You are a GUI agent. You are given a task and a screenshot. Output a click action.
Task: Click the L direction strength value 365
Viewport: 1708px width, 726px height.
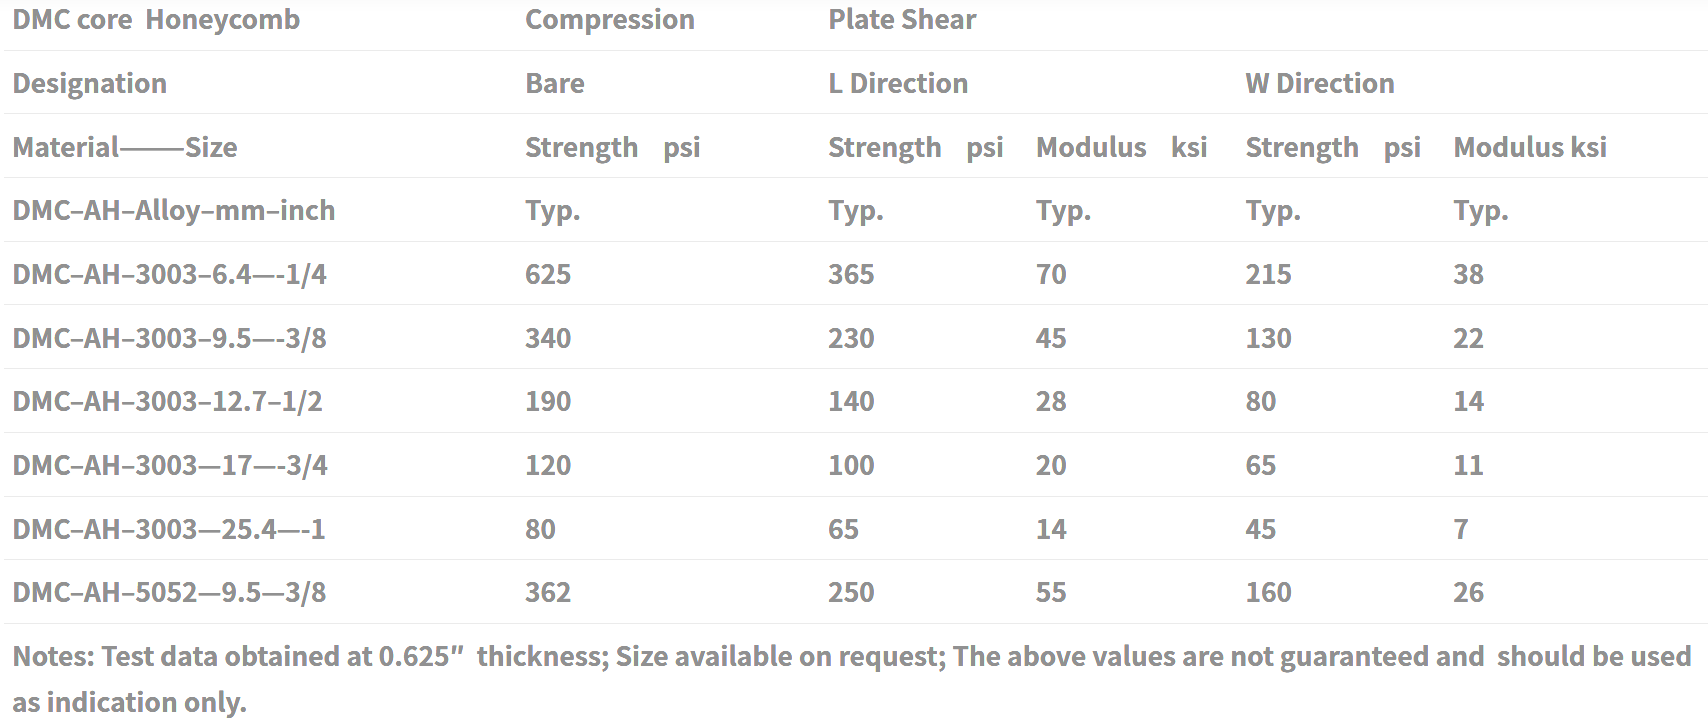(x=851, y=274)
